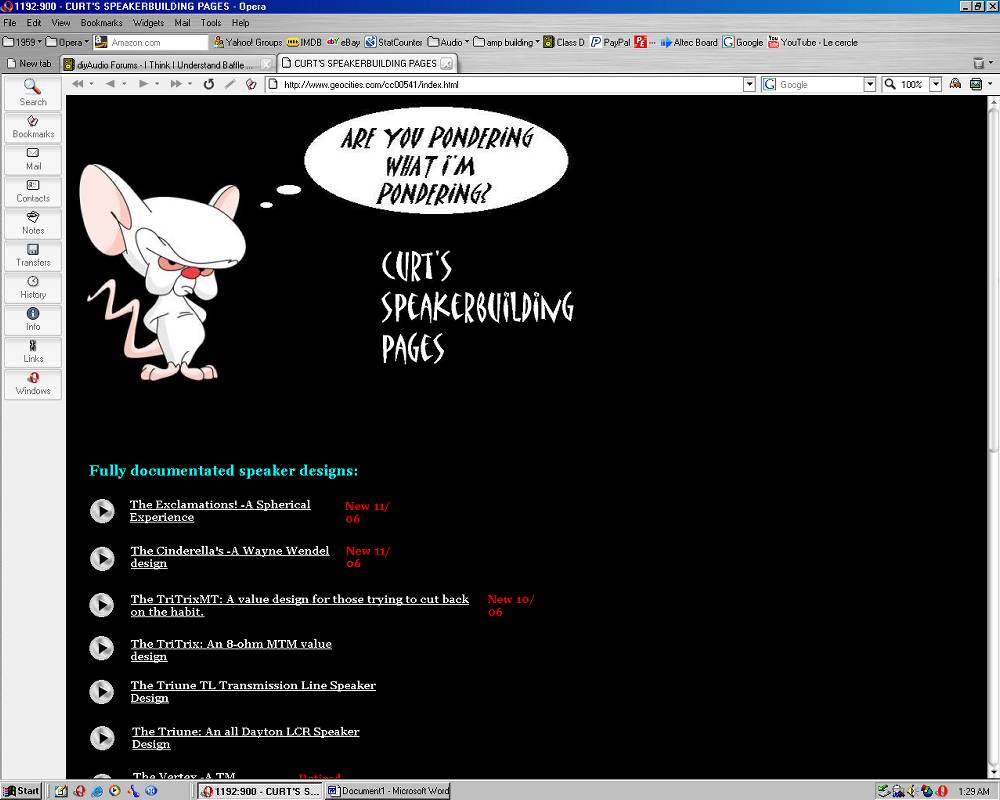Image resolution: width=1000 pixels, height=800 pixels.
Task: Click play icon beside The TriTrixMT
Action: [x=102, y=604]
